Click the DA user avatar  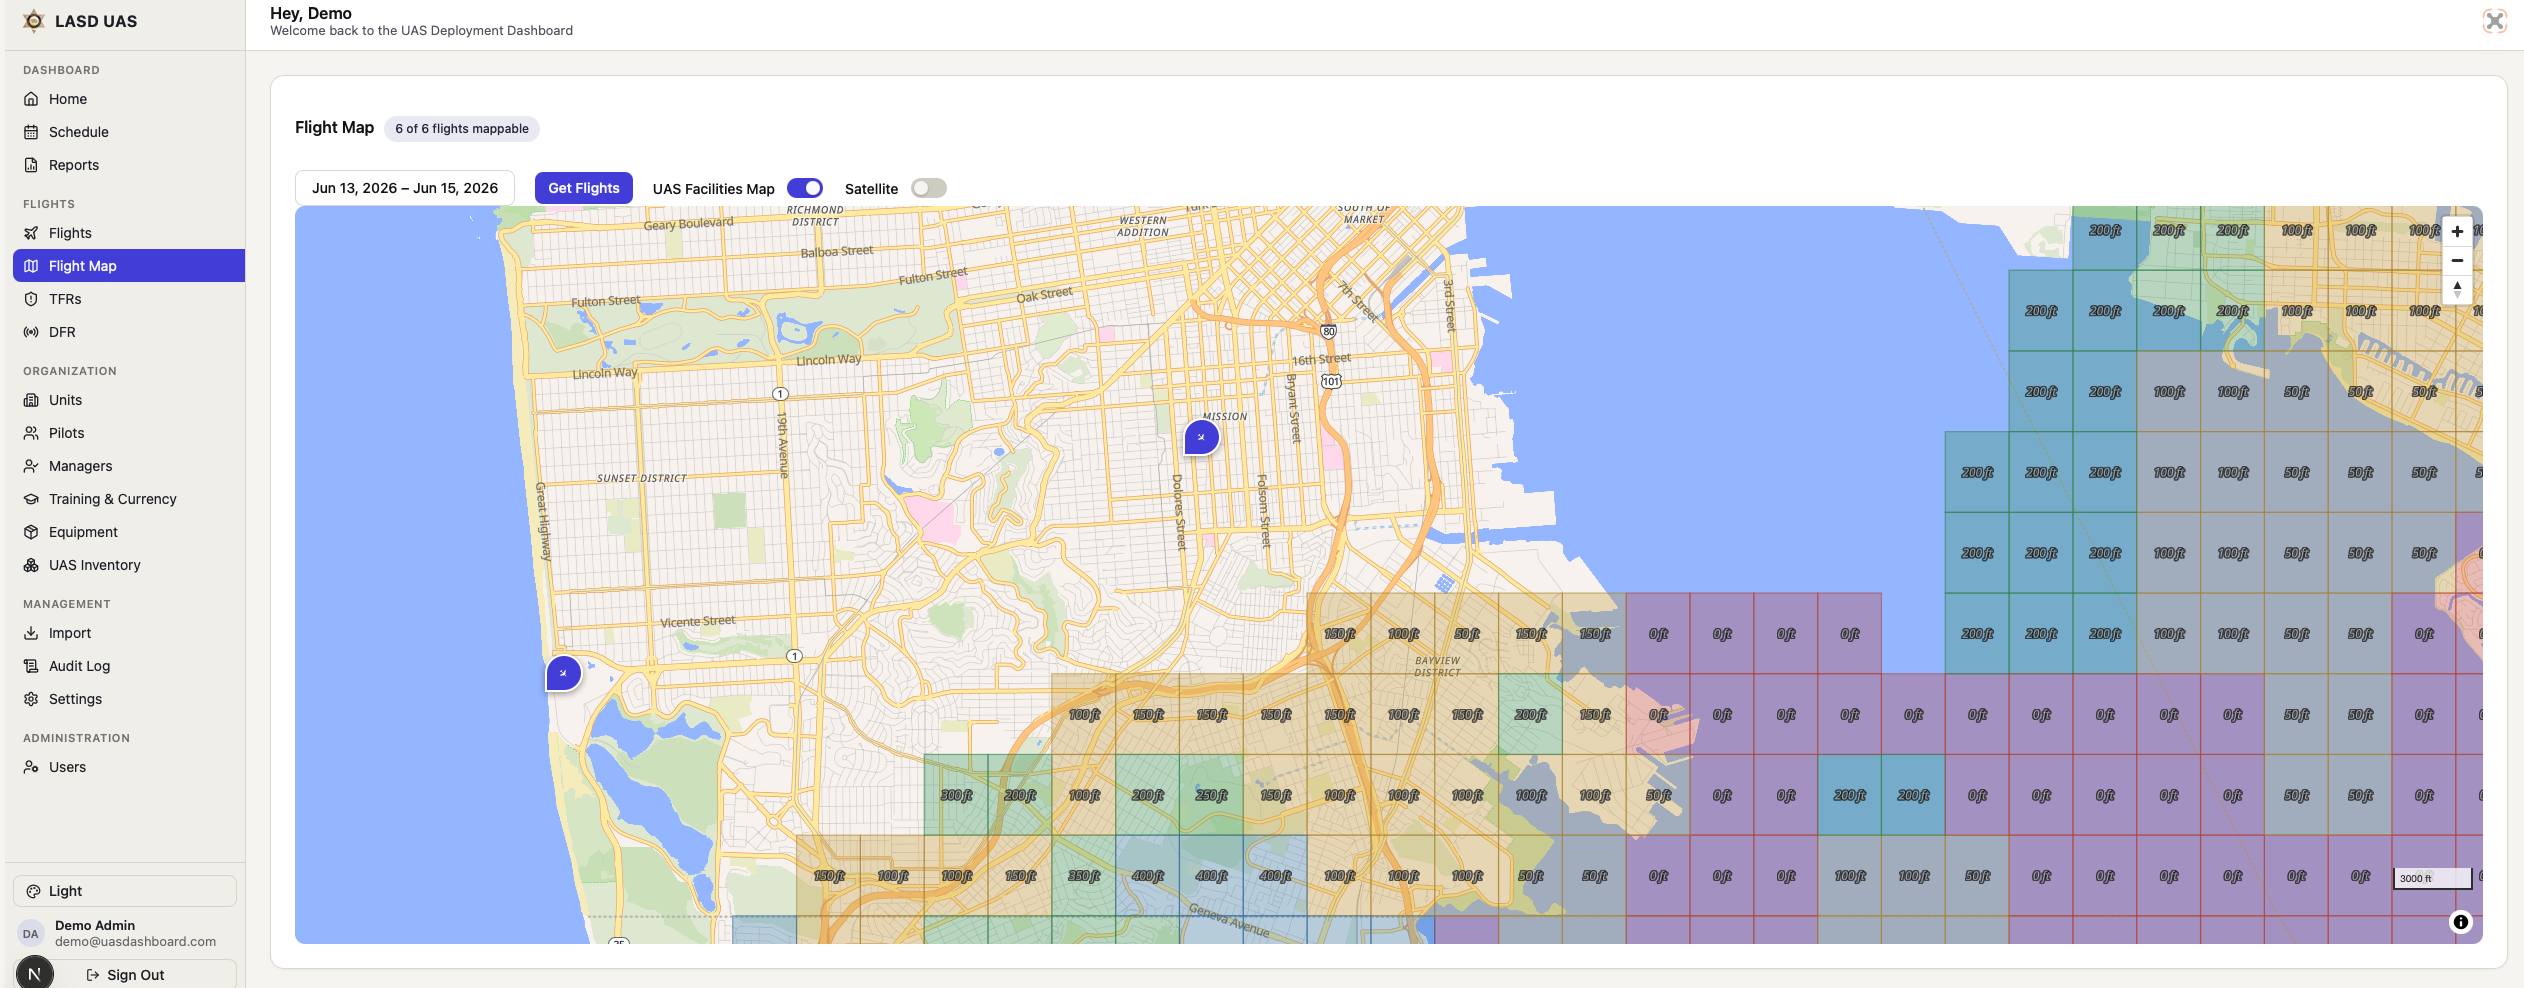coord(31,934)
